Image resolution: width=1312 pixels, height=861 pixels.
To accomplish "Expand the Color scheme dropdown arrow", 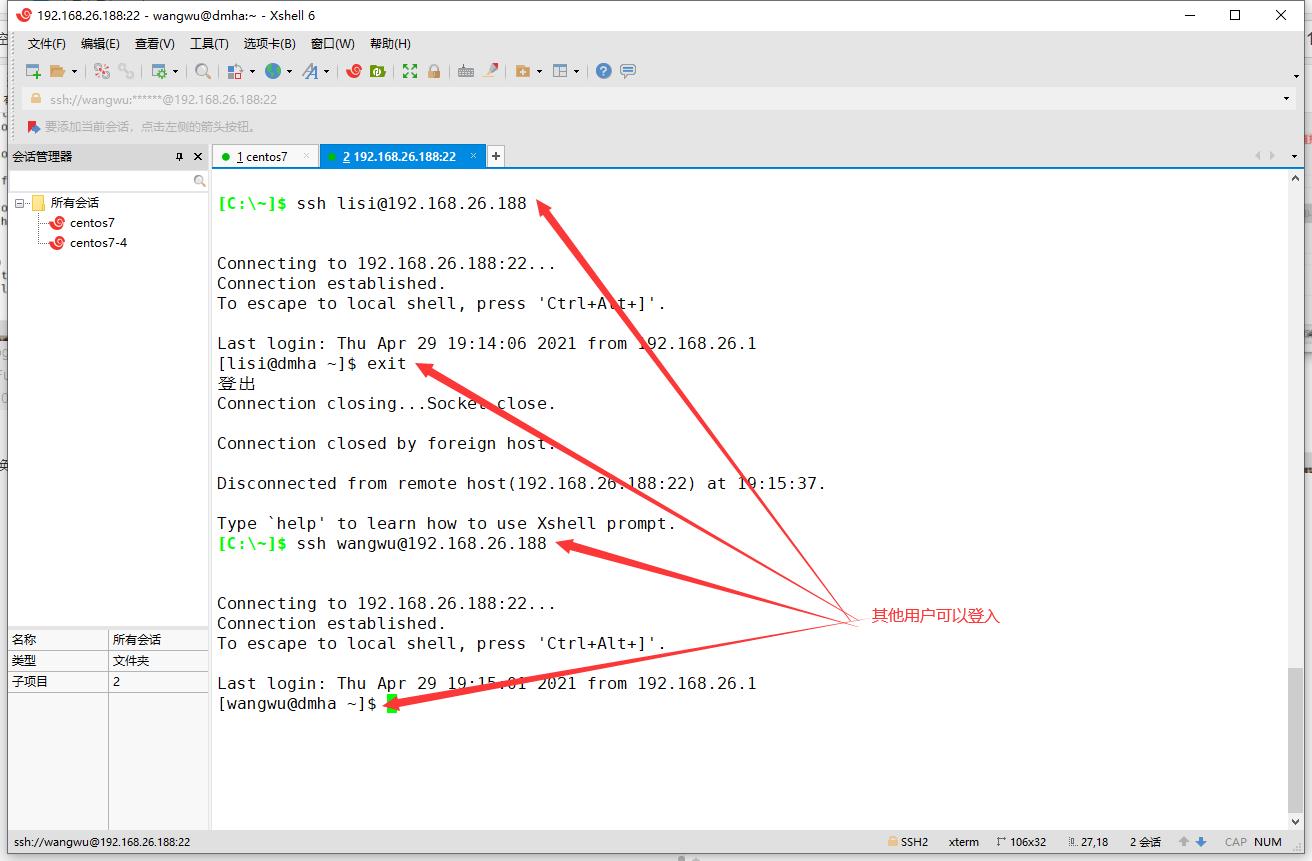I will 252,71.
